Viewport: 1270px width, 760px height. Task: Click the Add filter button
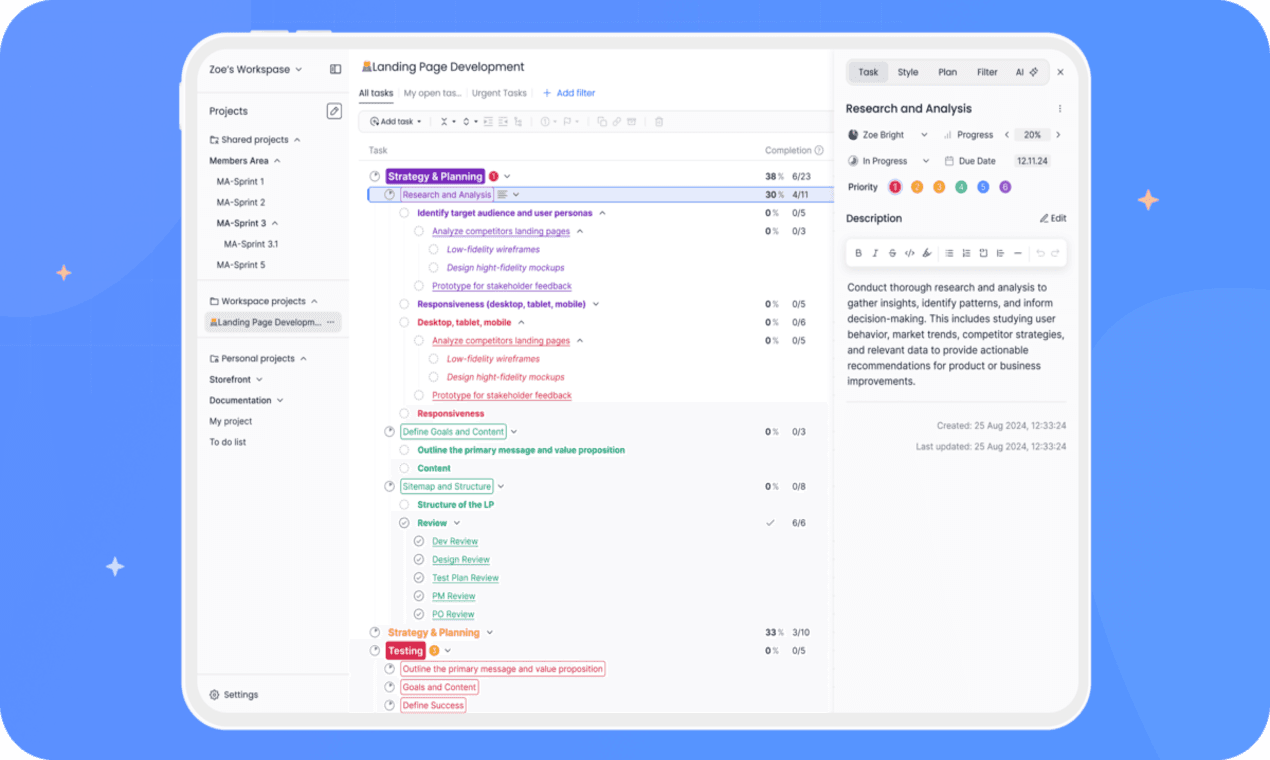click(x=569, y=93)
